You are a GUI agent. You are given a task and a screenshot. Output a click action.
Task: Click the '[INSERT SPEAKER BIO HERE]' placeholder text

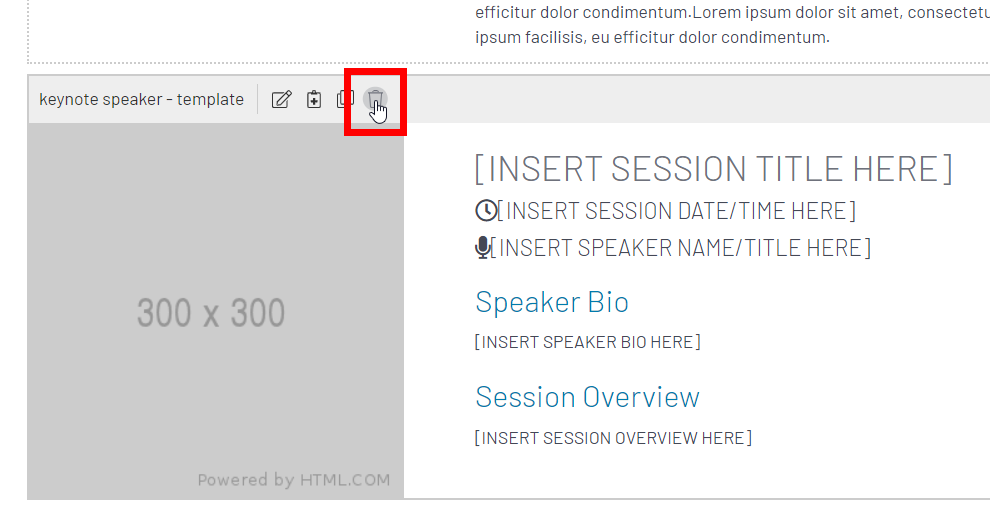588,342
